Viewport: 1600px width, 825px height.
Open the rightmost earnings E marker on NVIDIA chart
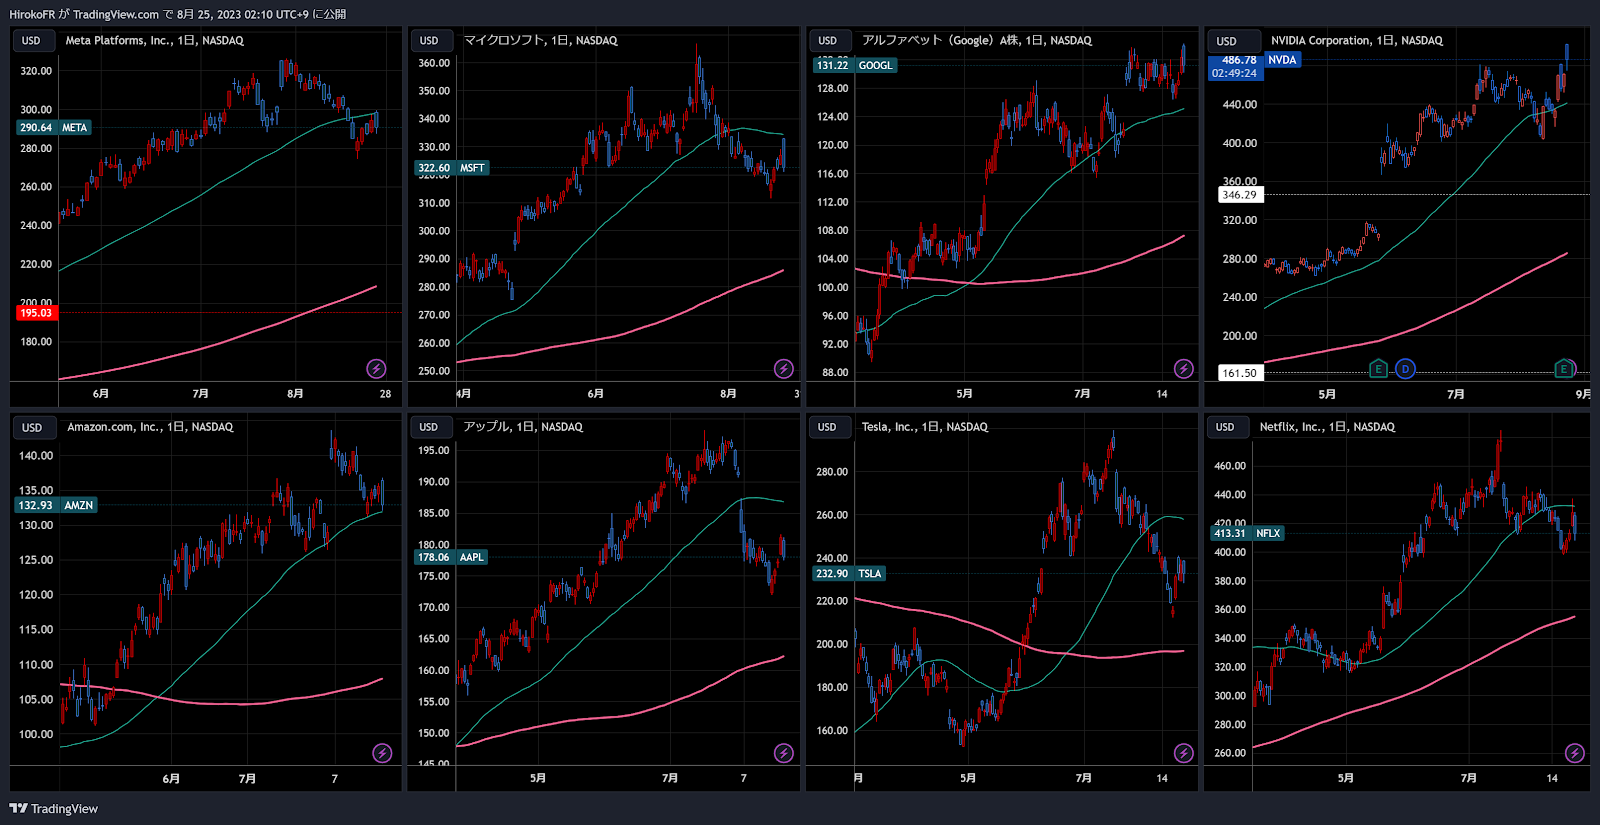[1564, 369]
